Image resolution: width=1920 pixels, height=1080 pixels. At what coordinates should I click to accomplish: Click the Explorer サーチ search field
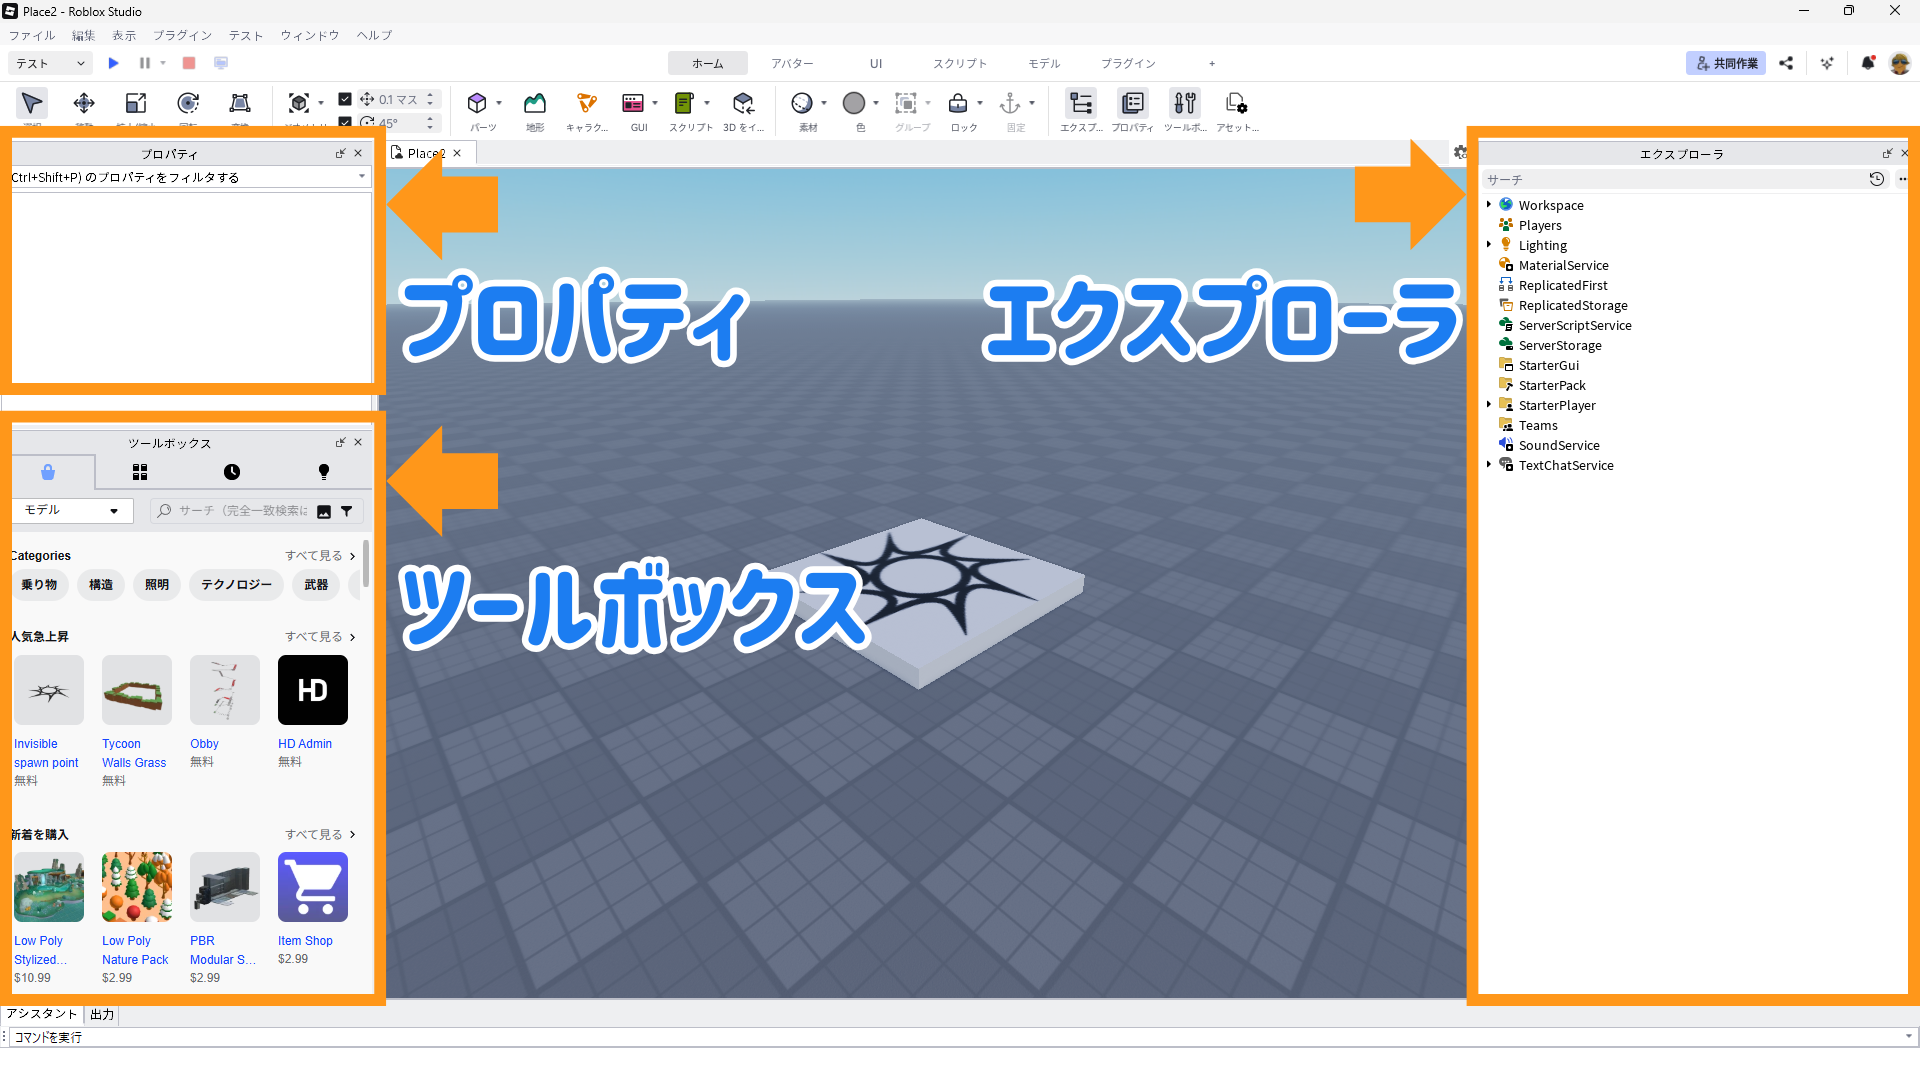[1670, 180]
